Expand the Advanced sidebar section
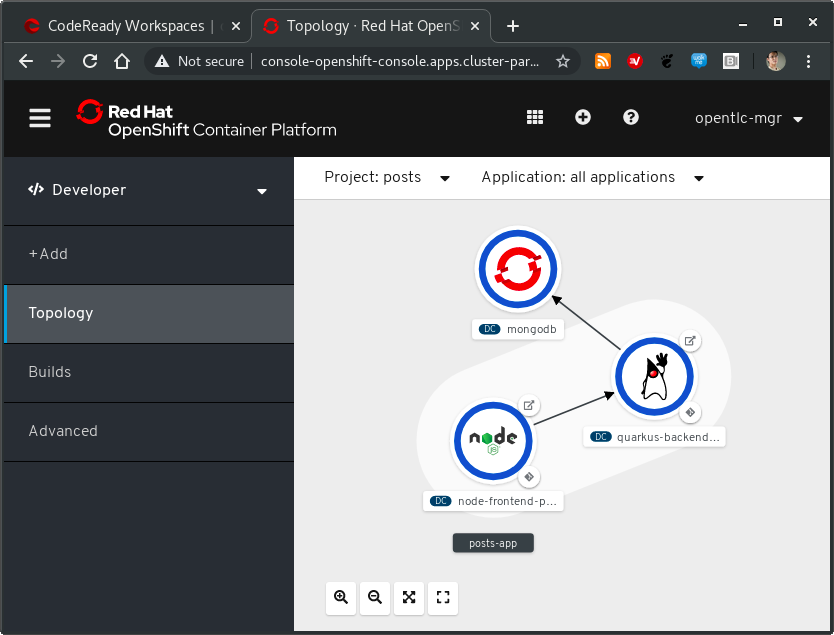 pos(148,431)
